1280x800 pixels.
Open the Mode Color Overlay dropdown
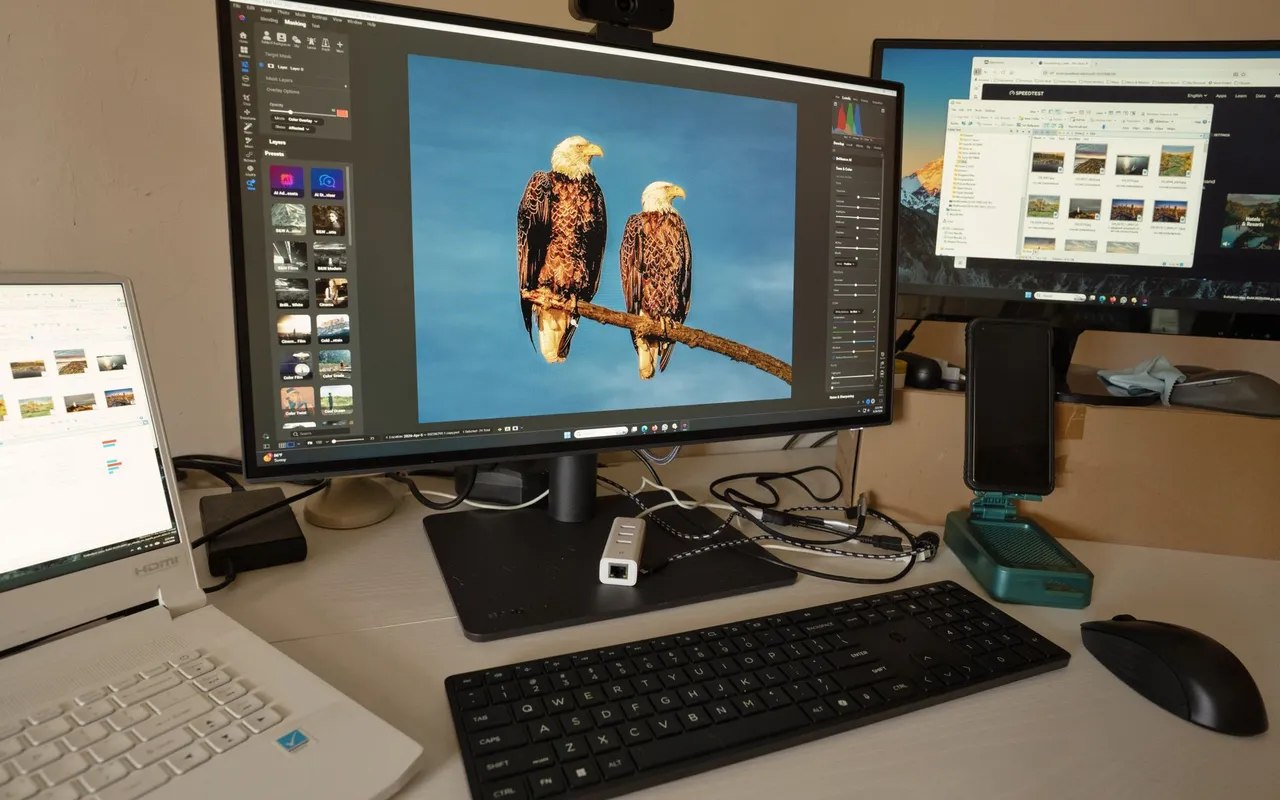297,121
